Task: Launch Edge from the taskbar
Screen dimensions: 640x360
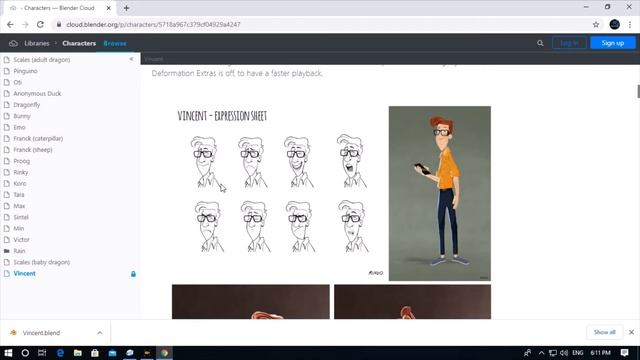Action: click(x=60, y=353)
